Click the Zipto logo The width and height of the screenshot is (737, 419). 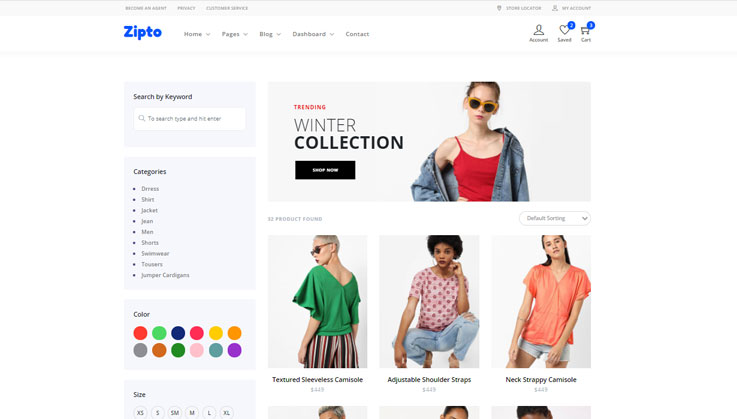tap(142, 32)
